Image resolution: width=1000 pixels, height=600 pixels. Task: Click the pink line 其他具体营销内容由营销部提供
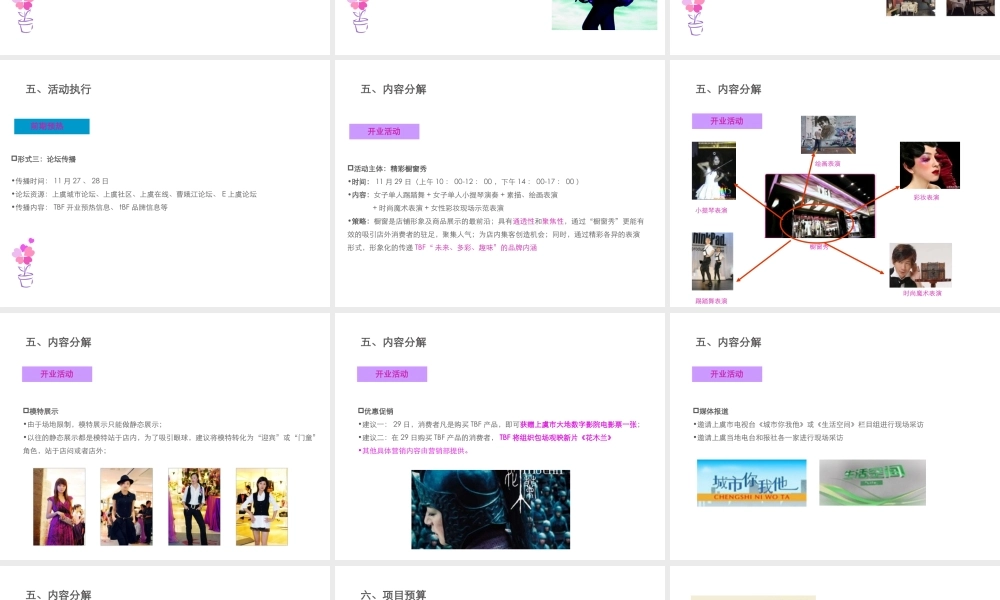pos(415,451)
